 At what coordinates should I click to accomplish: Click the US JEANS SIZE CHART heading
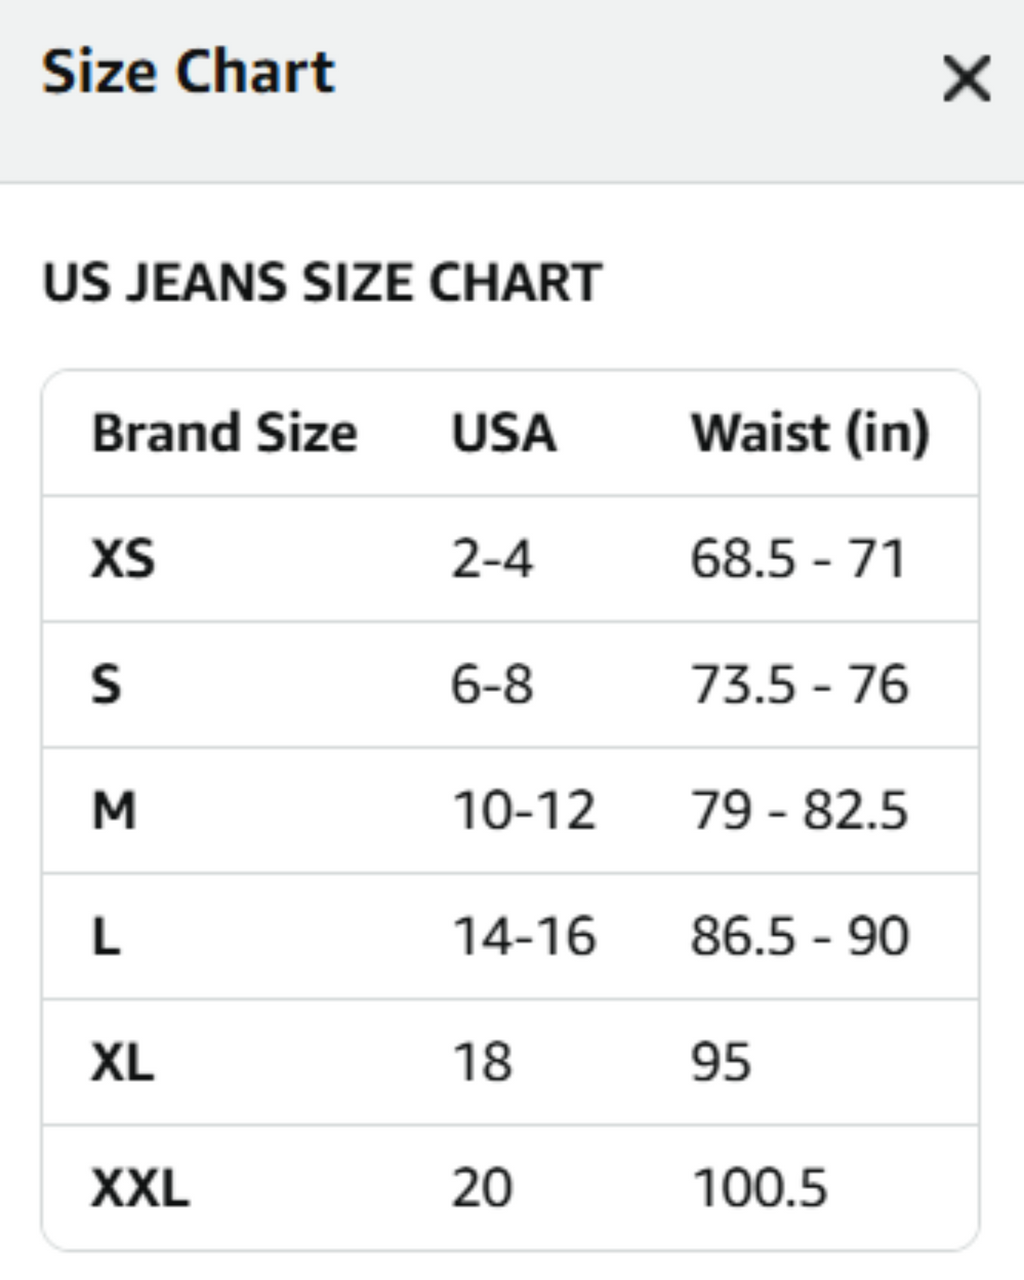point(322,282)
